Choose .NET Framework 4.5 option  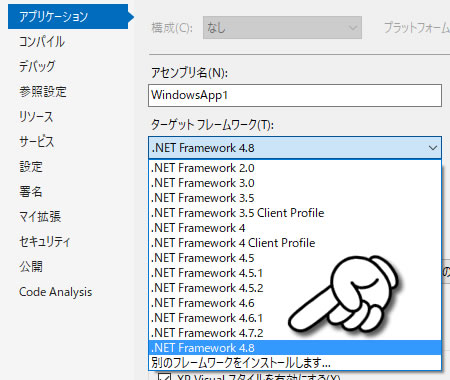295,258
